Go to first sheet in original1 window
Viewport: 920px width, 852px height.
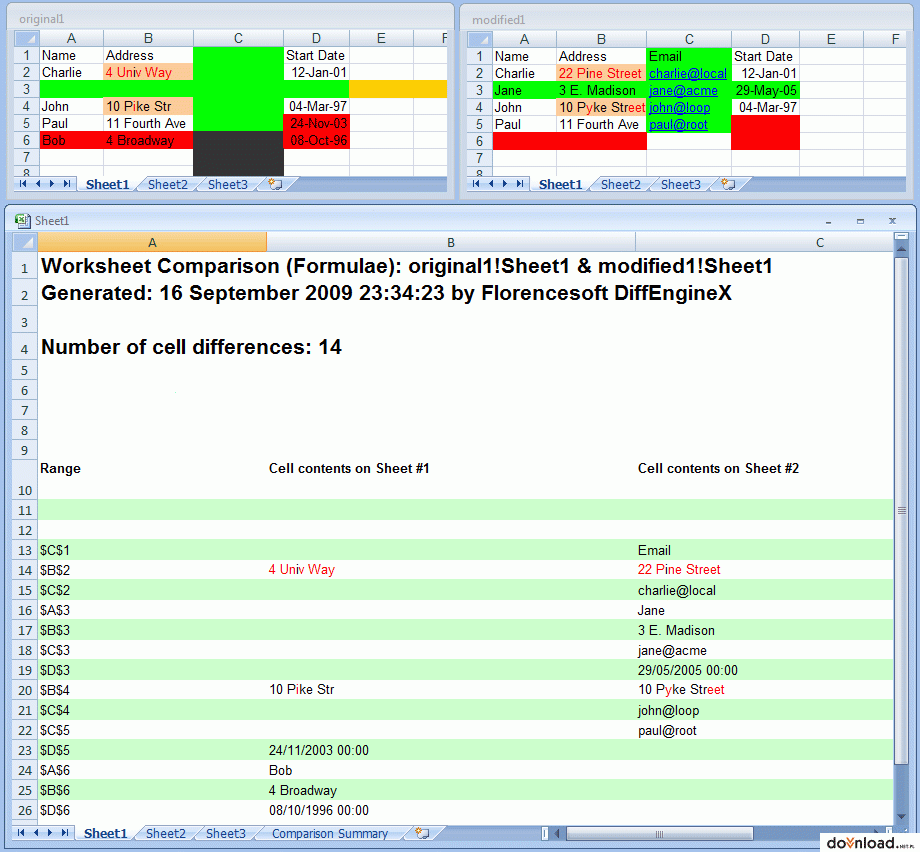[23, 184]
